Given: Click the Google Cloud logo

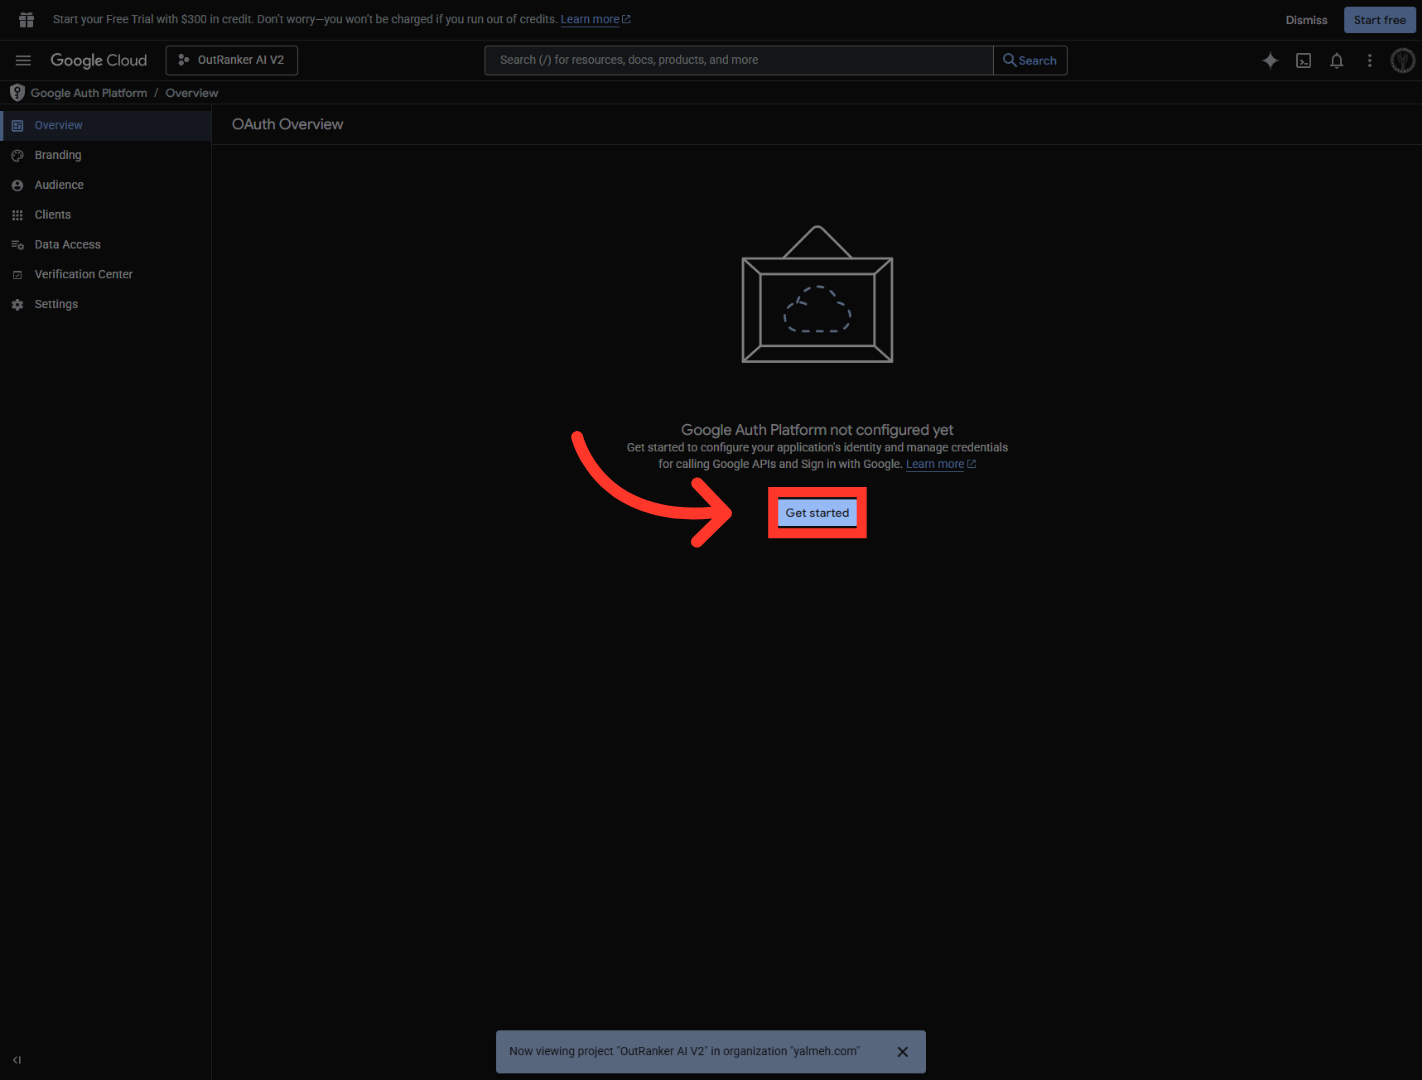Looking at the screenshot, I should tap(98, 60).
